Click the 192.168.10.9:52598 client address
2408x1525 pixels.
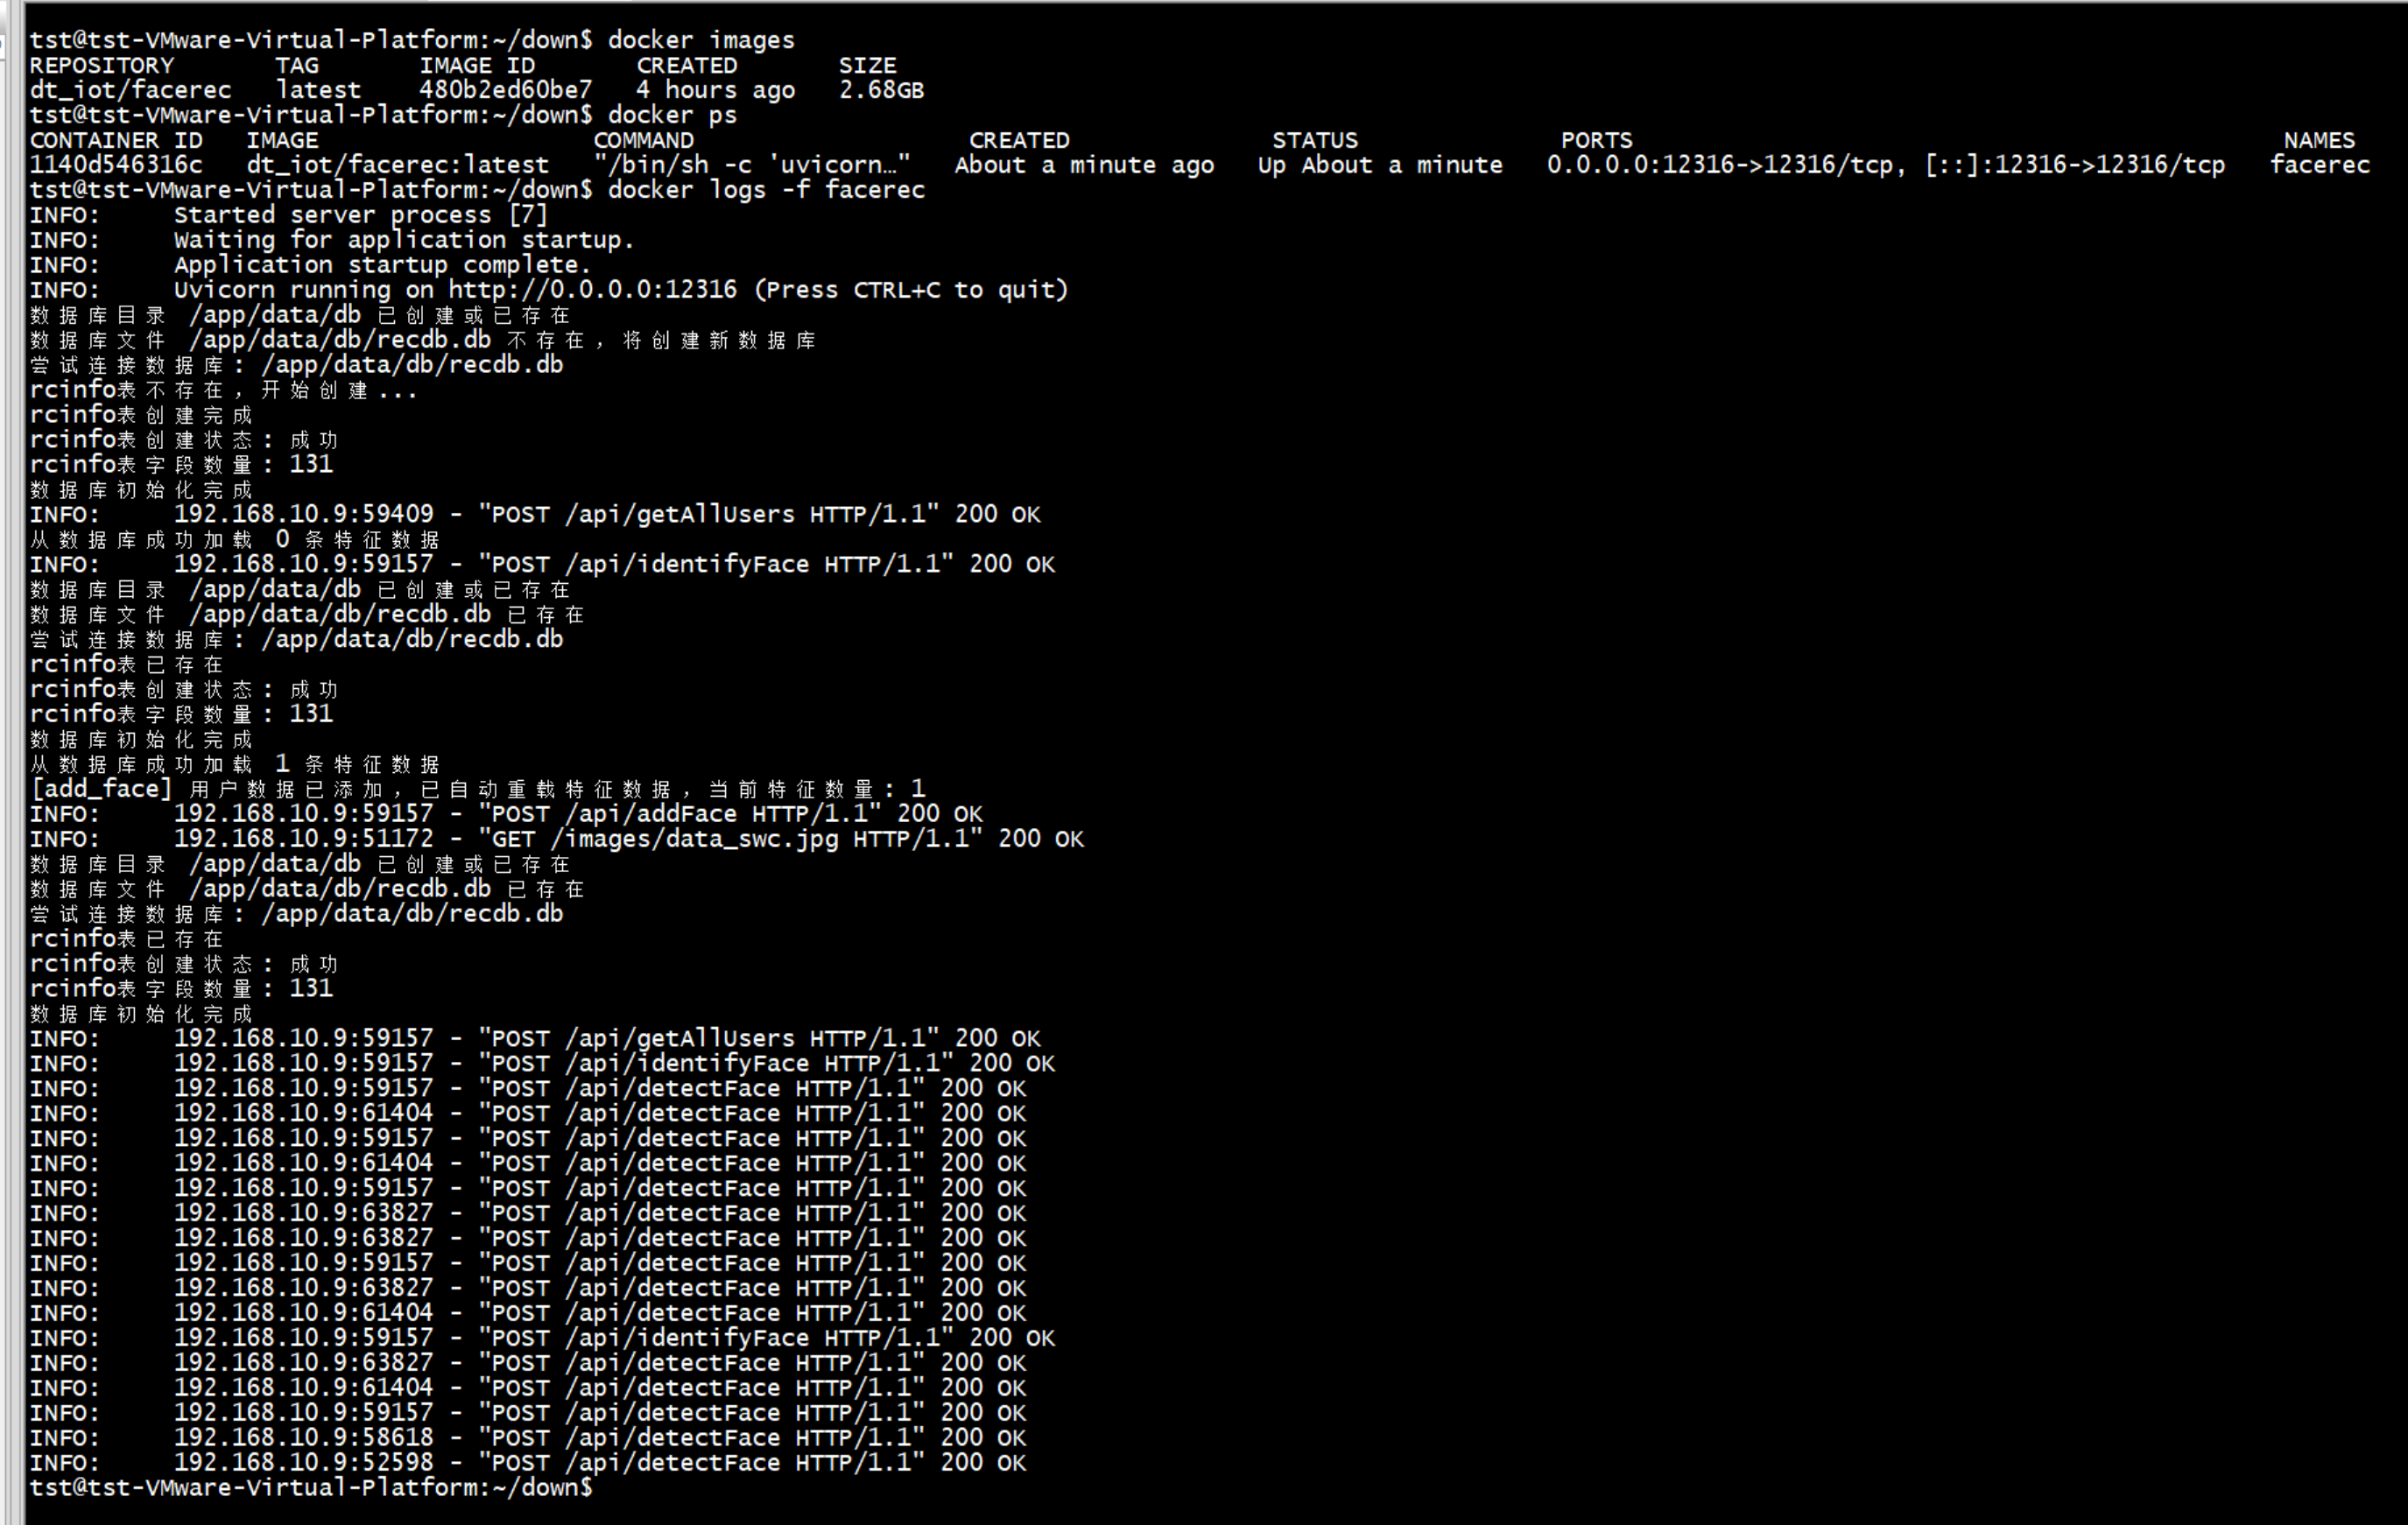coord(303,1462)
